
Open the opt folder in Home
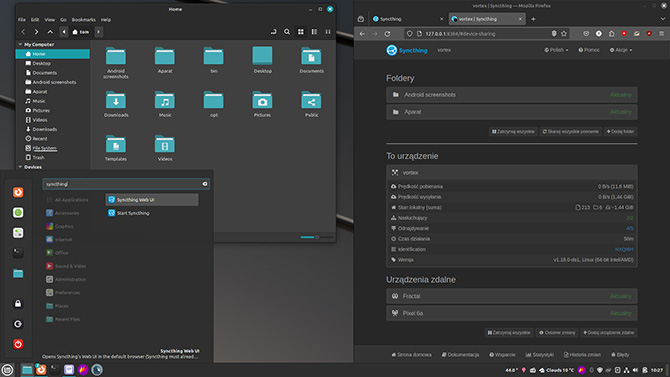214,101
